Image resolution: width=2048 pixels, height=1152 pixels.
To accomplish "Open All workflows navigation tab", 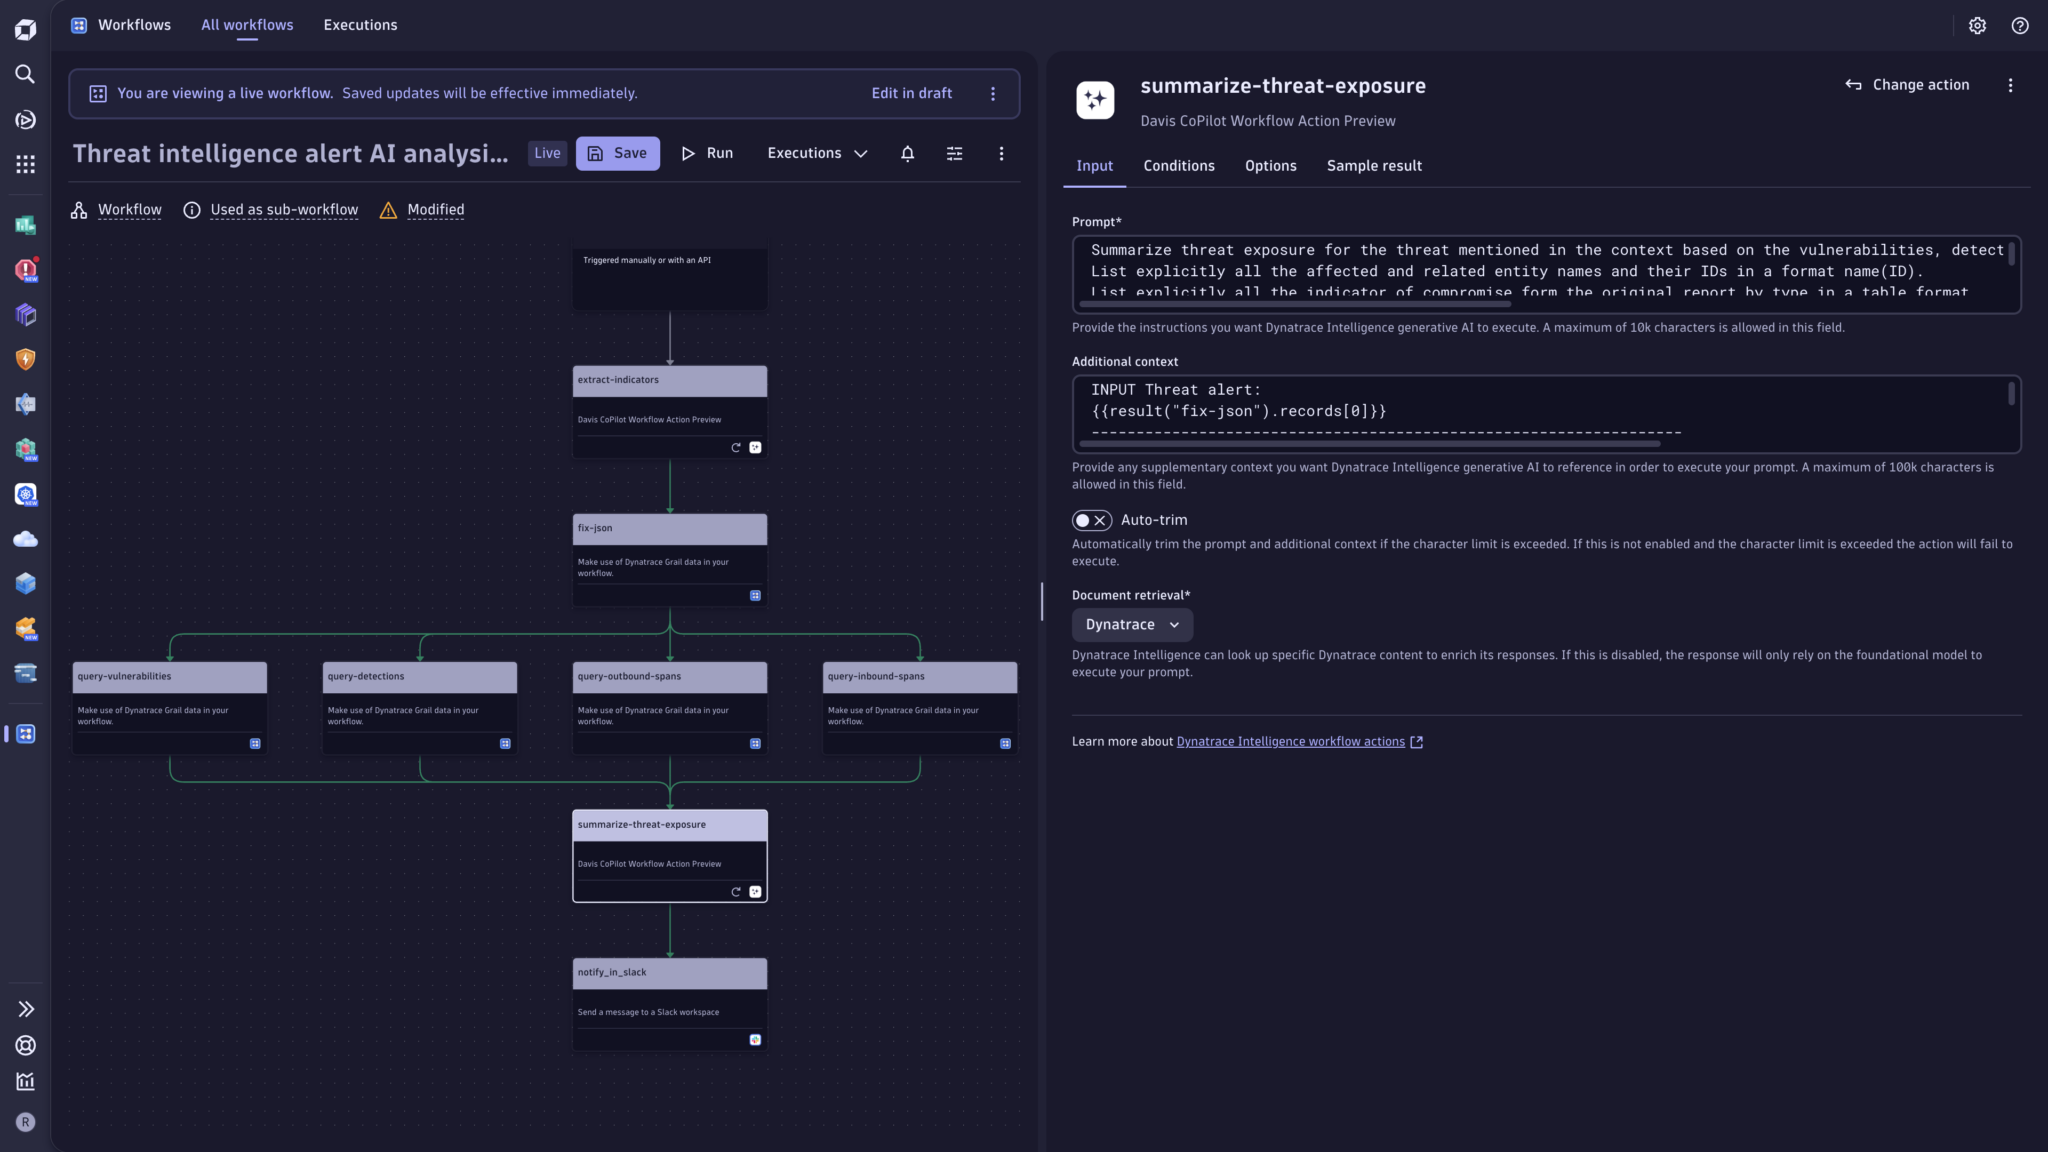I will 247,25.
